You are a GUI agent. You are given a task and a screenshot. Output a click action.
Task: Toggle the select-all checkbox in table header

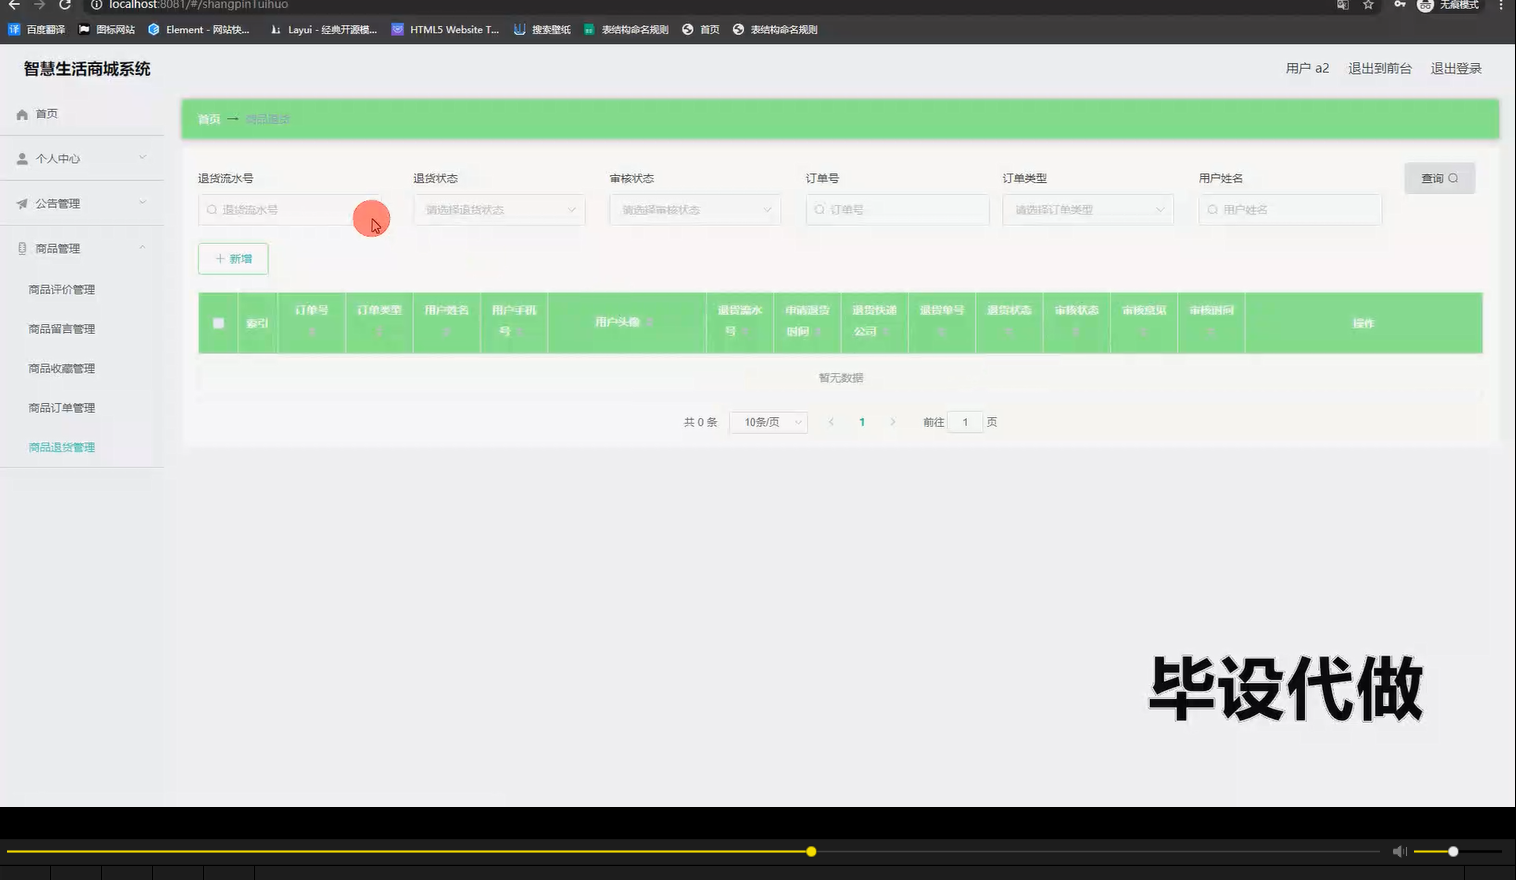(x=218, y=322)
